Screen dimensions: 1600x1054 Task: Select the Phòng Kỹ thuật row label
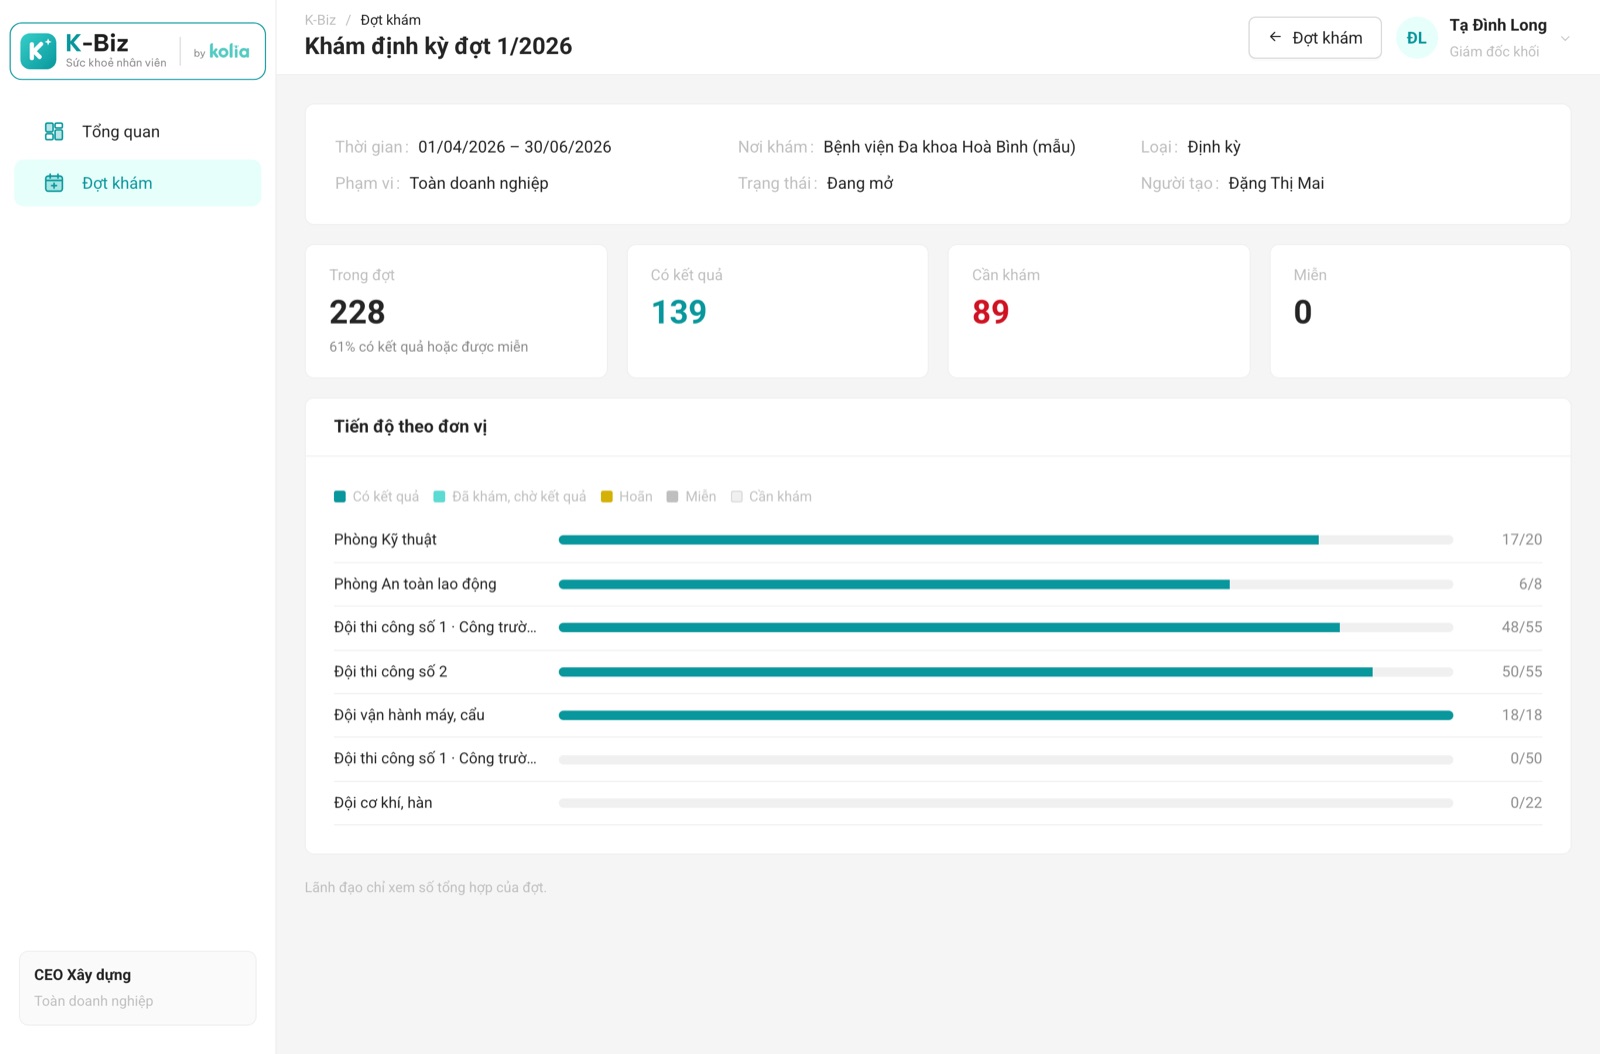pyautogui.click(x=385, y=539)
